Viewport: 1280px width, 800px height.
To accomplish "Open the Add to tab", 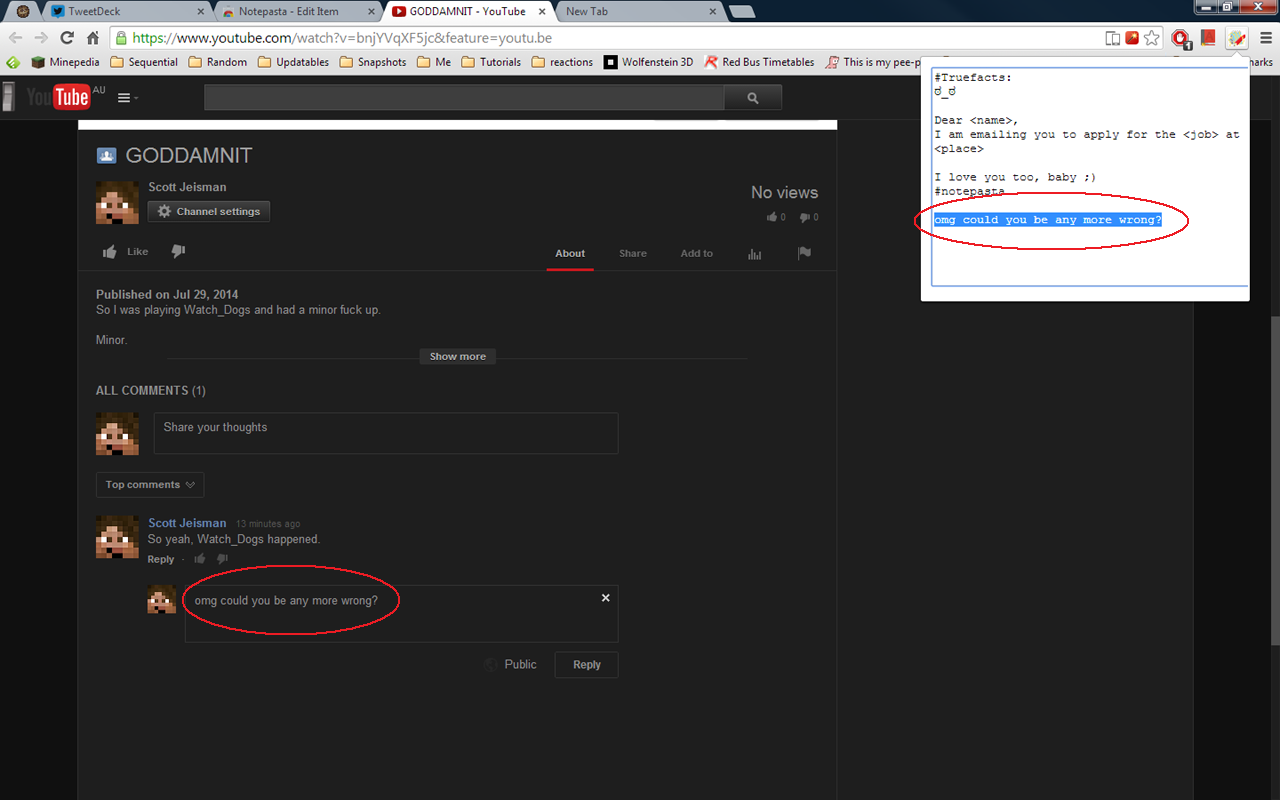I will point(697,254).
